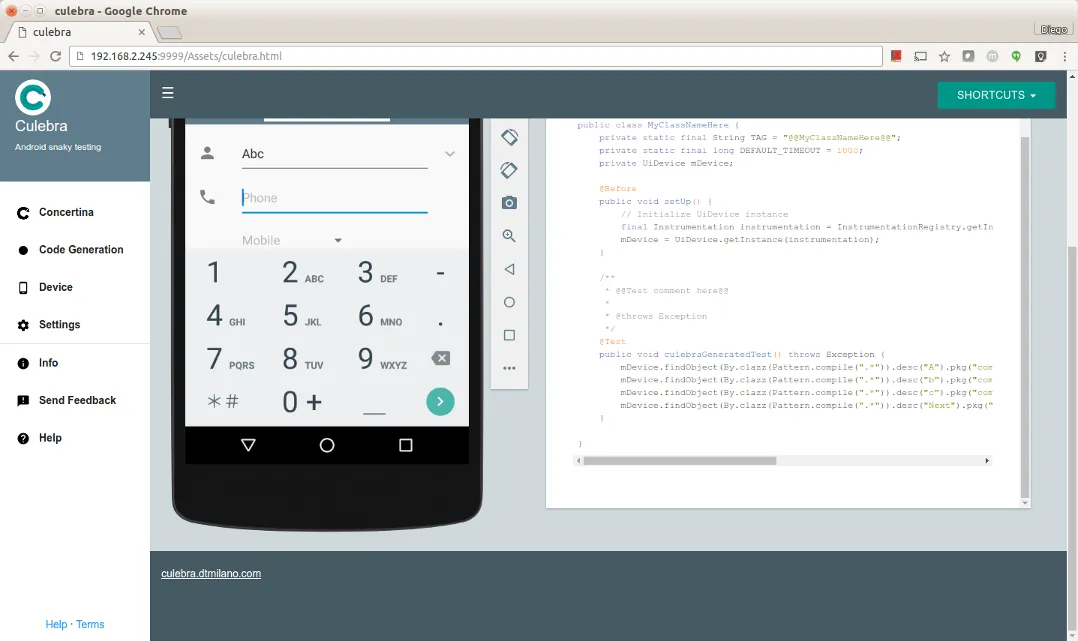Tap the * # keypad key
The width and height of the screenshot is (1078, 641).
click(223, 402)
